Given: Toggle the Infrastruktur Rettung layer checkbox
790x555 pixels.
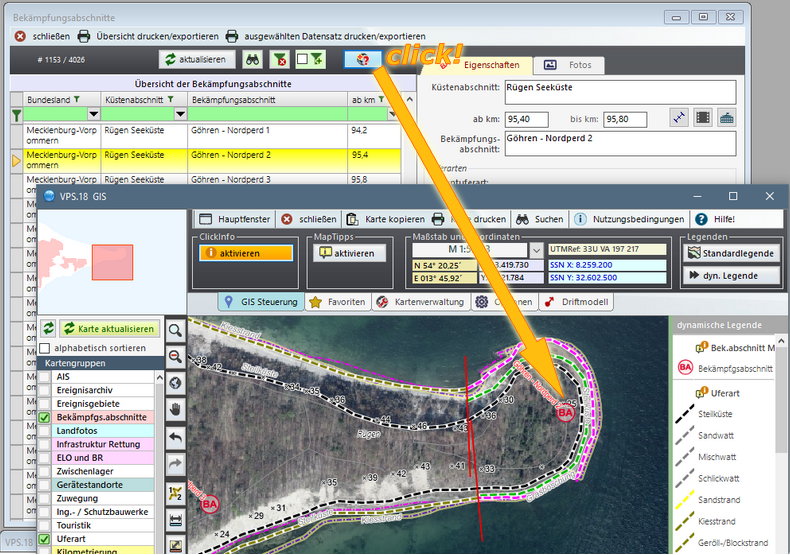Looking at the screenshot, I should tap(45, 445).
